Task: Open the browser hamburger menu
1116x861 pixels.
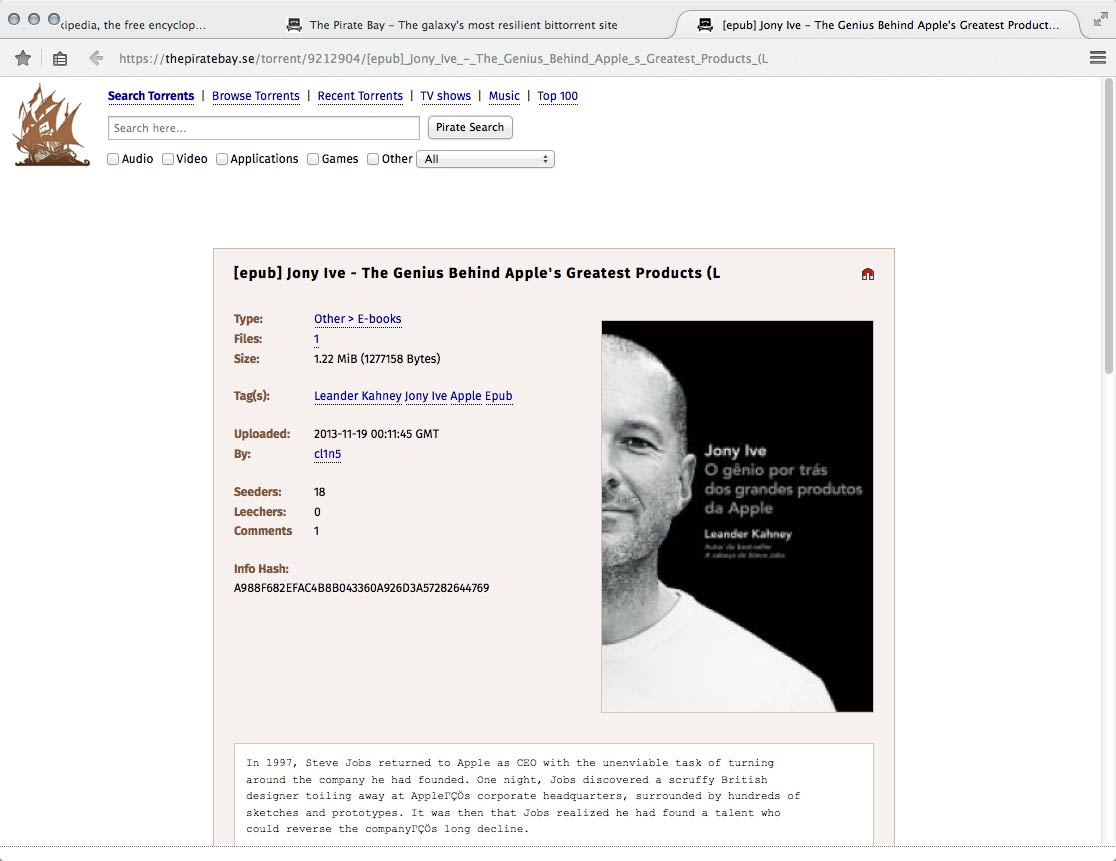Action: point(1096,58)
